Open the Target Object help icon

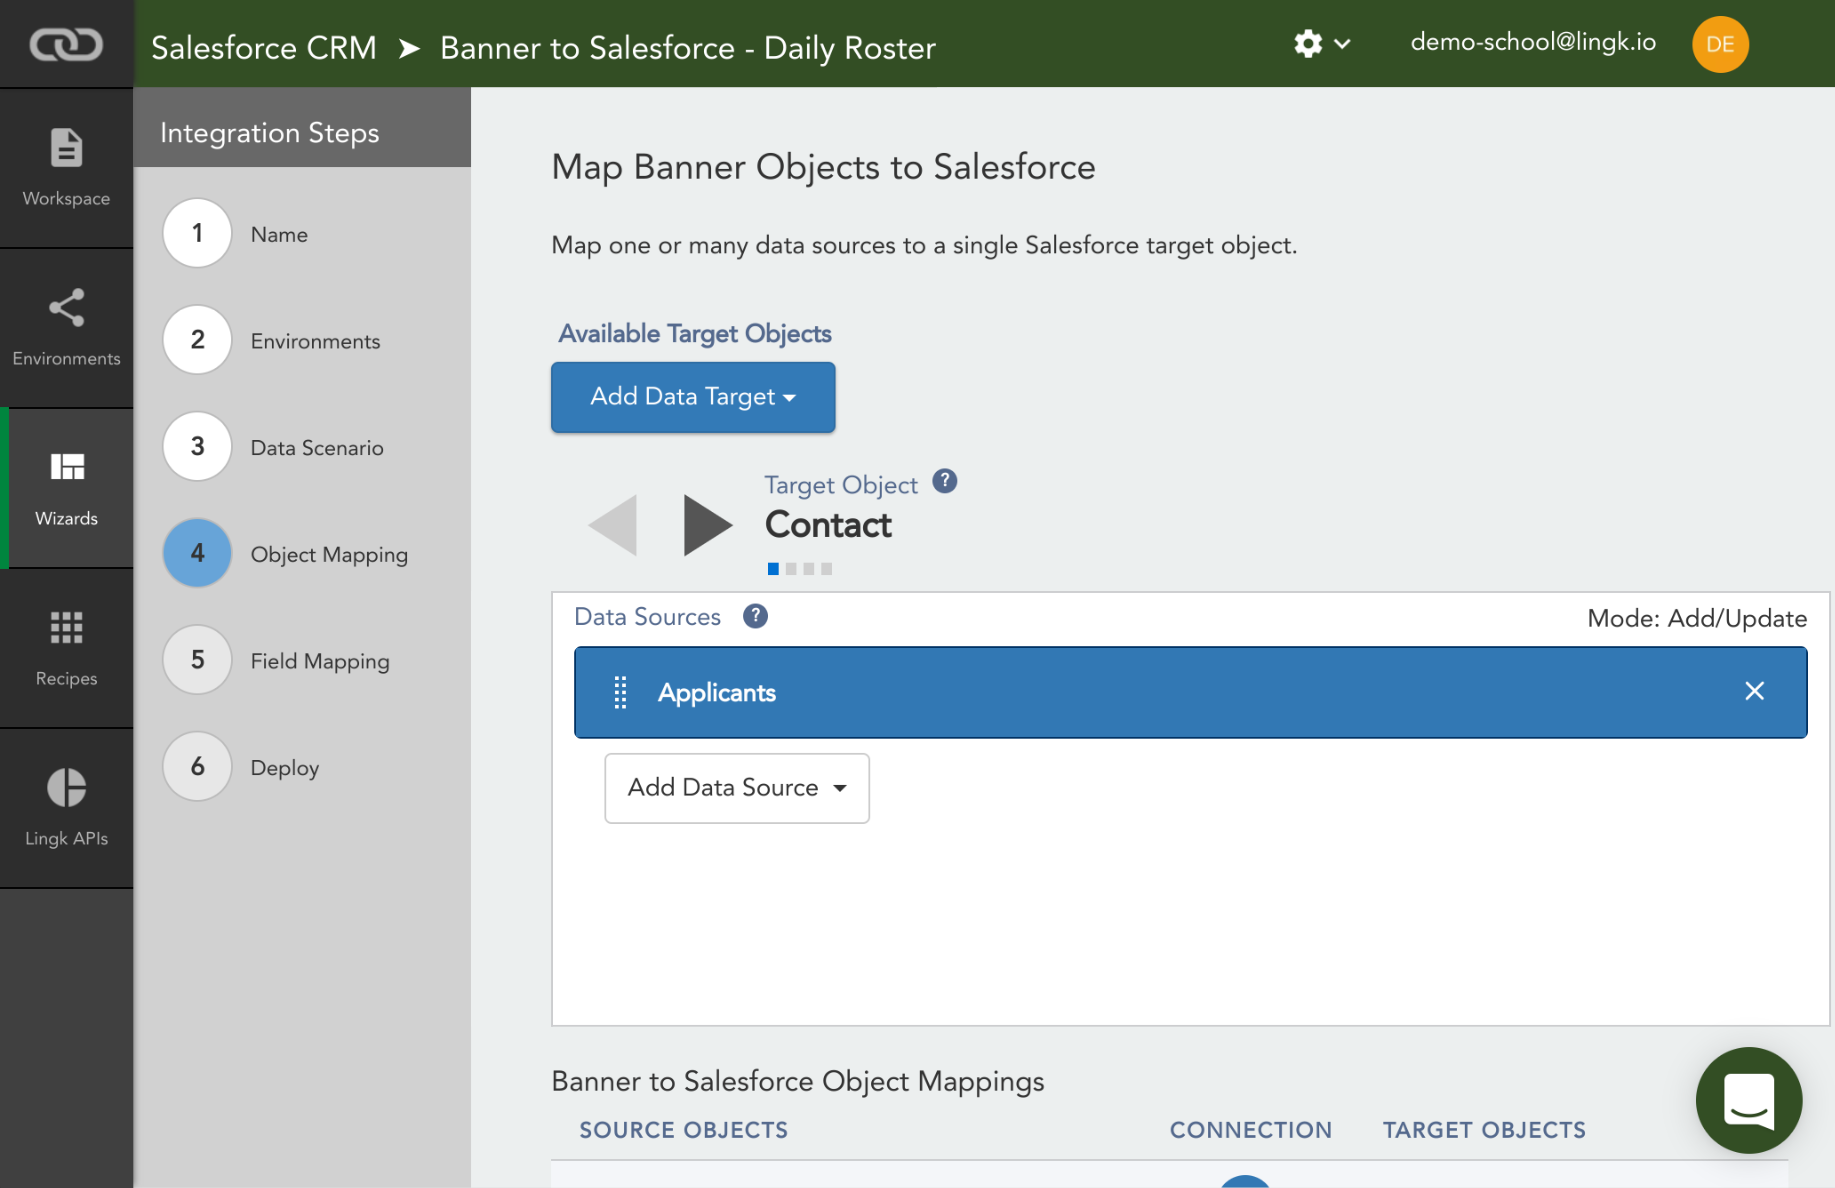click(945, 482)
